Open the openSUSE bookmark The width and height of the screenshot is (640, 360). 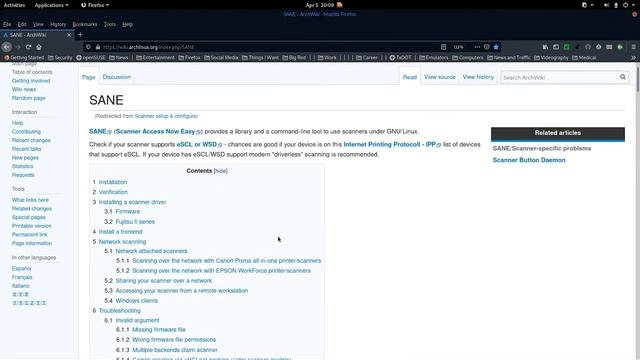(91, 58)
